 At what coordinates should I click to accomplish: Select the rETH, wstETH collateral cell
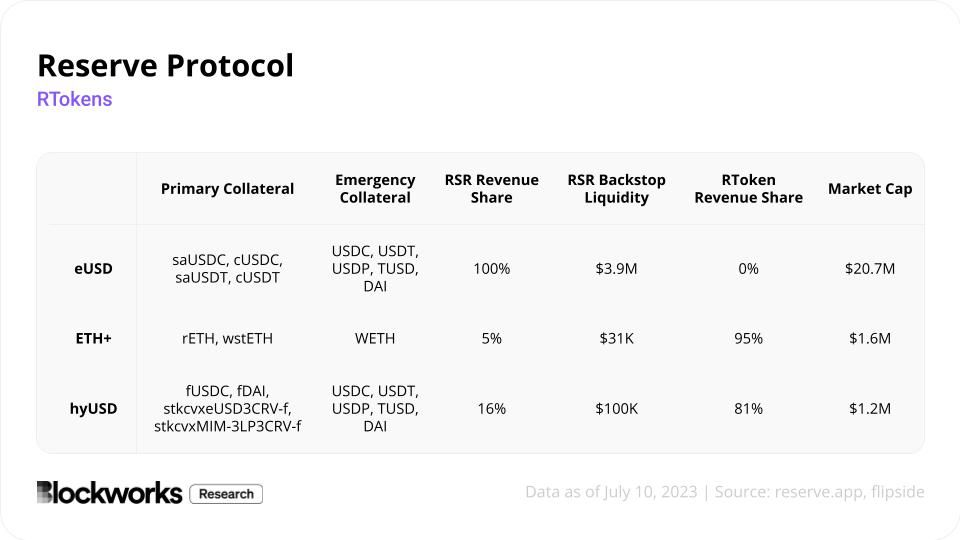[x=227, y=339]
